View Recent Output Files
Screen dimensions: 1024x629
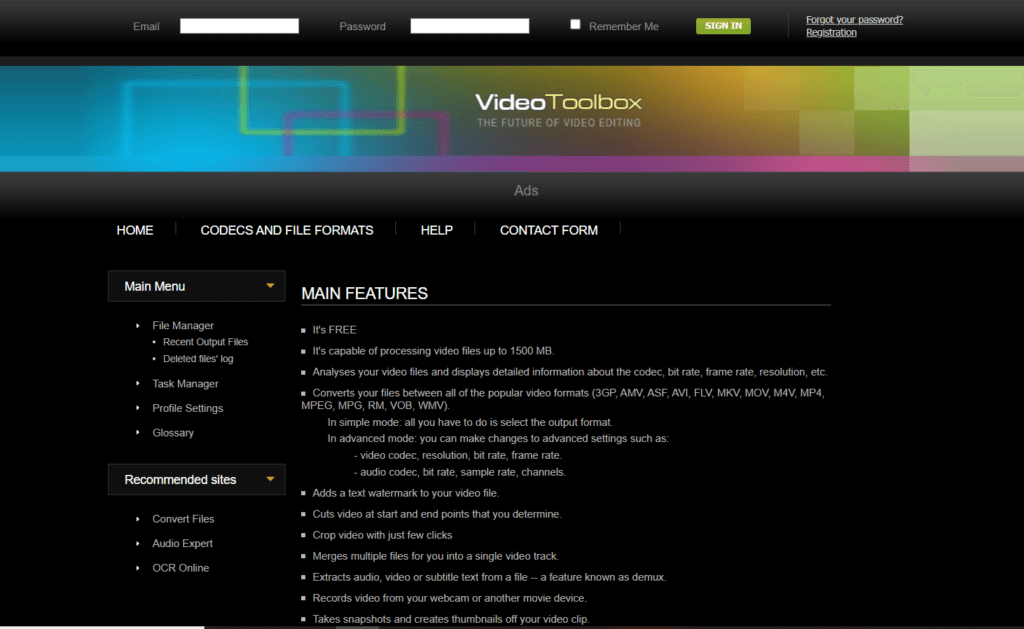205,341
